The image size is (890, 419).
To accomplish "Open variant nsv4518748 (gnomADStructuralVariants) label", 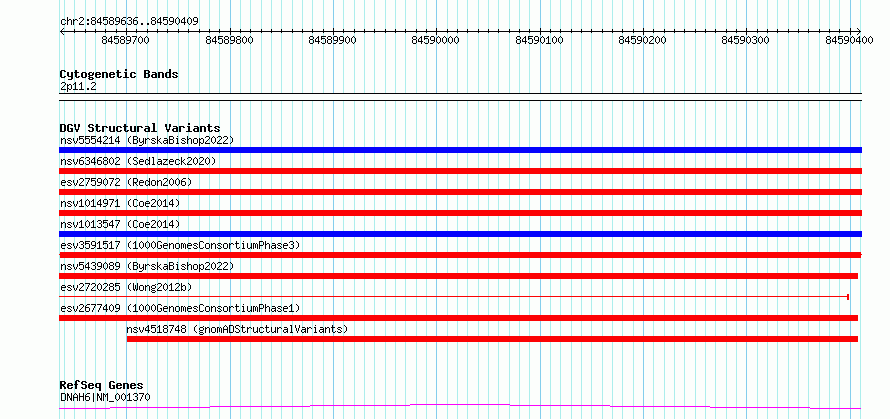I will pyautogui.click(x=237, y=329).
